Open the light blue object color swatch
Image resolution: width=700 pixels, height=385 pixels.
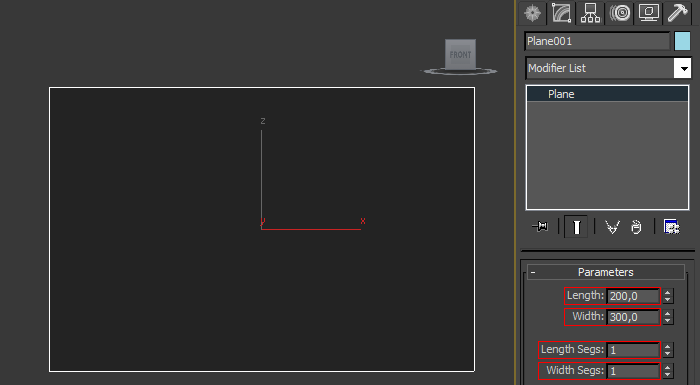682,41
